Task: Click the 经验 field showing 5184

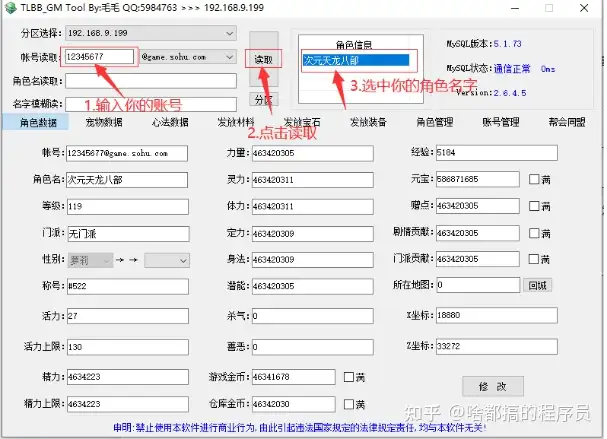Action: tap(497, 153)
